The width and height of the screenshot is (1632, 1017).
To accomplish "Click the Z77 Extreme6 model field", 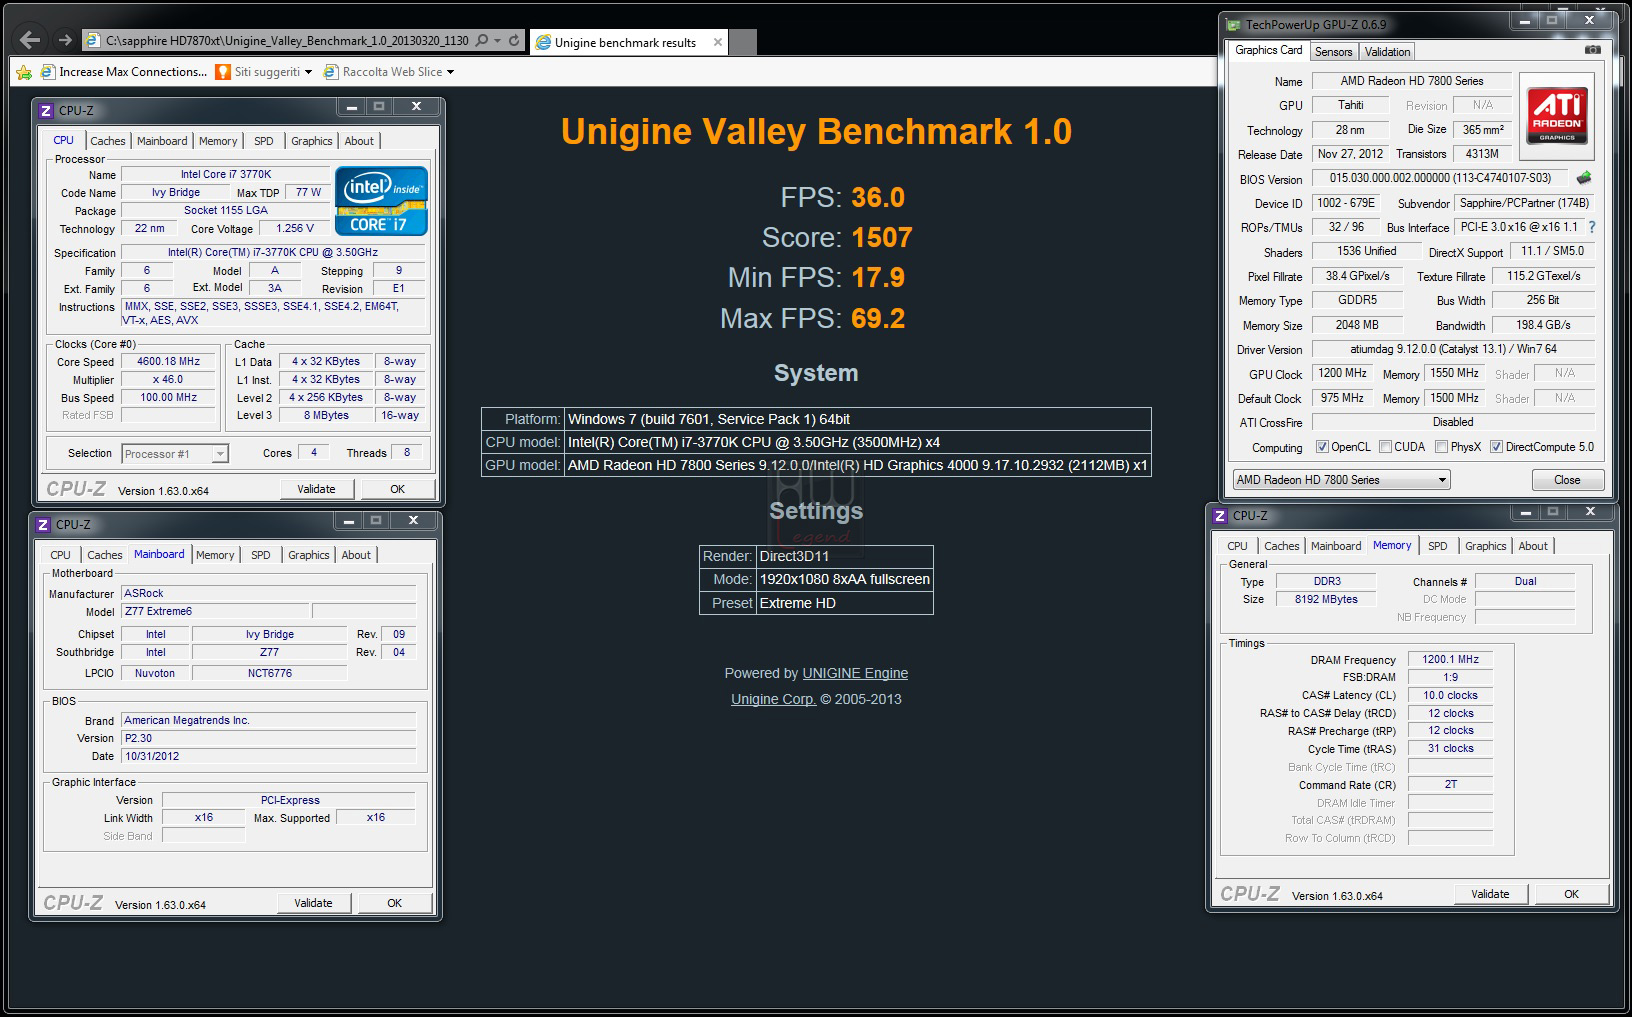I will pos(214,611).
